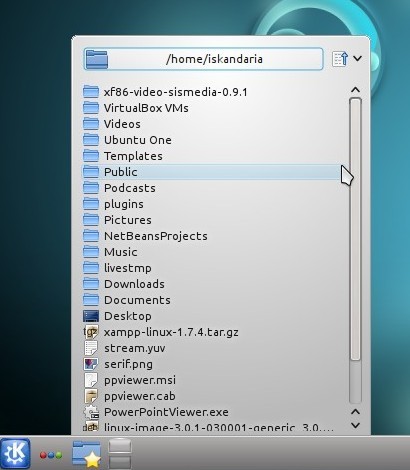Select the file name ppviewer.msi
The height and width of the screenshot is (470, 410).
click(140, 380)
